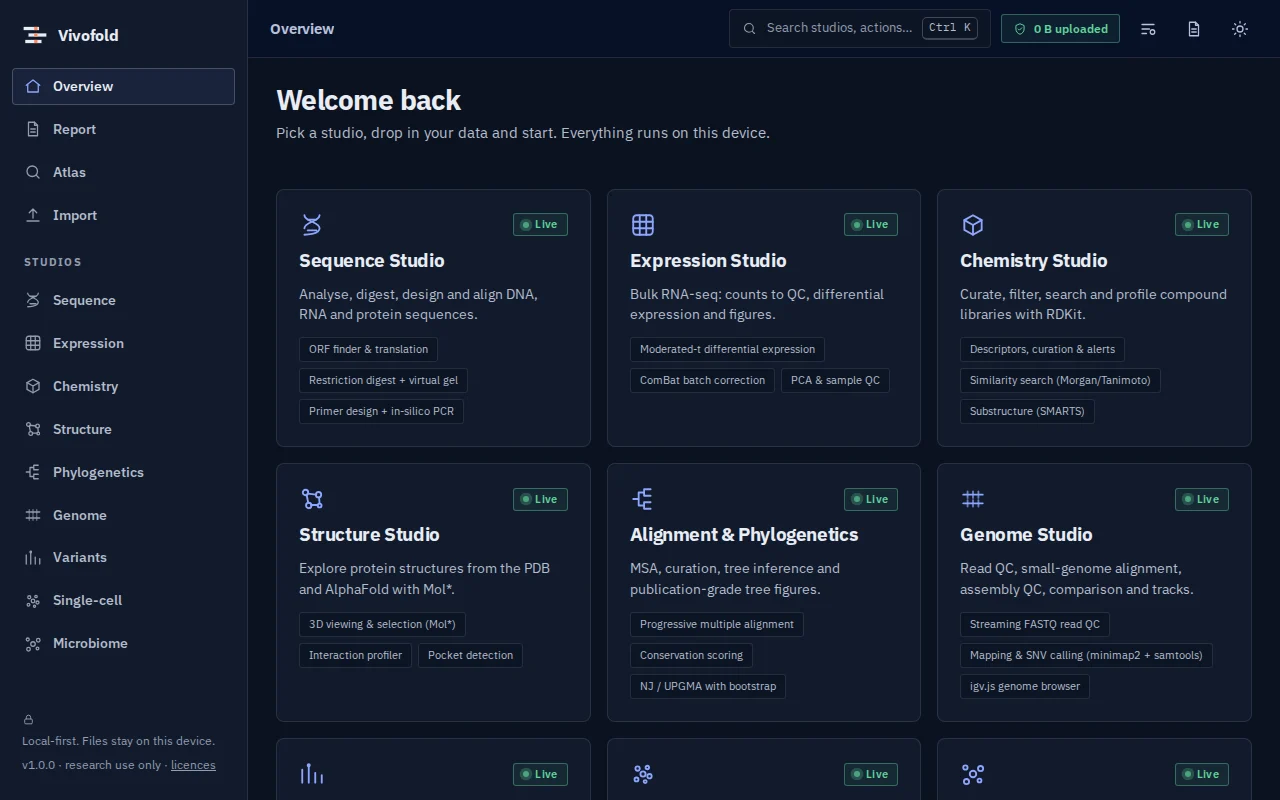
Task: Click the Variants sidebar bars icon
Action: (x=33, y=557)
